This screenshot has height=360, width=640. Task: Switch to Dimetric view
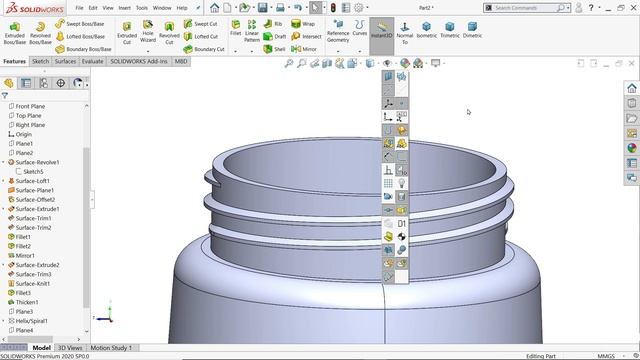coord(472,30)
